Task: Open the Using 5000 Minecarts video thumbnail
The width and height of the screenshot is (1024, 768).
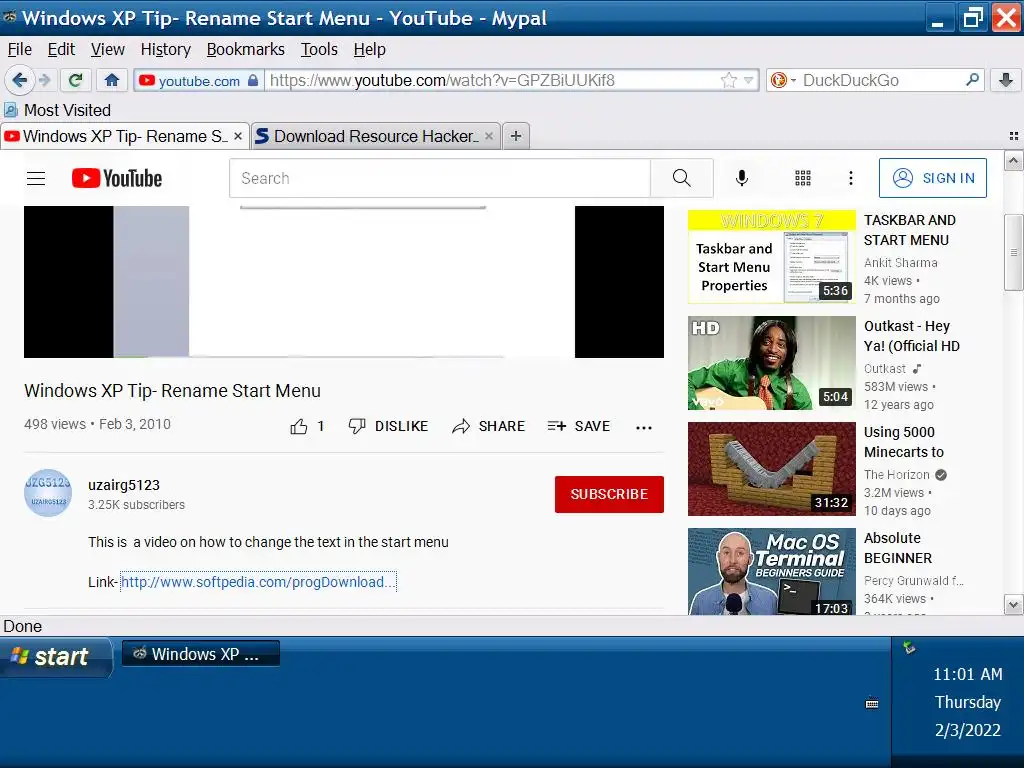Action: [772, 469]
